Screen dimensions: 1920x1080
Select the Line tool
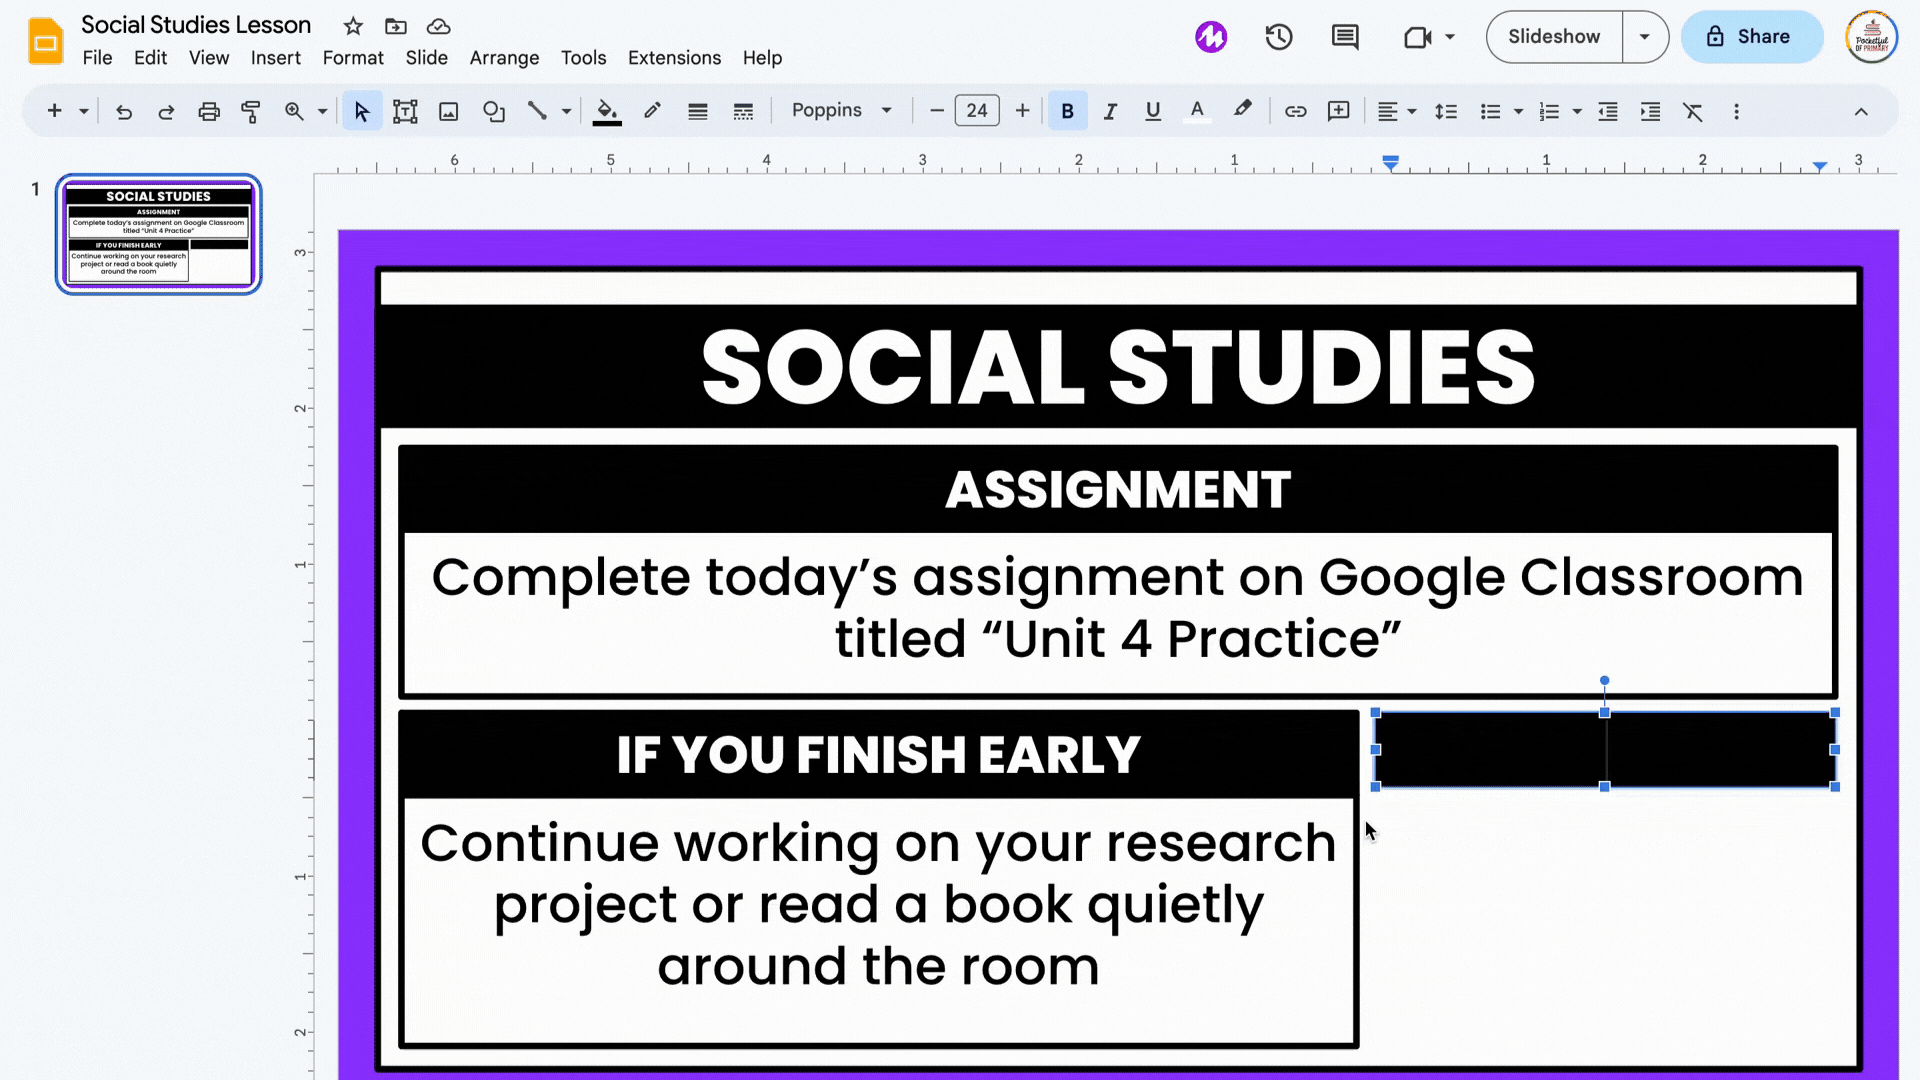click(x=537, y=111)
